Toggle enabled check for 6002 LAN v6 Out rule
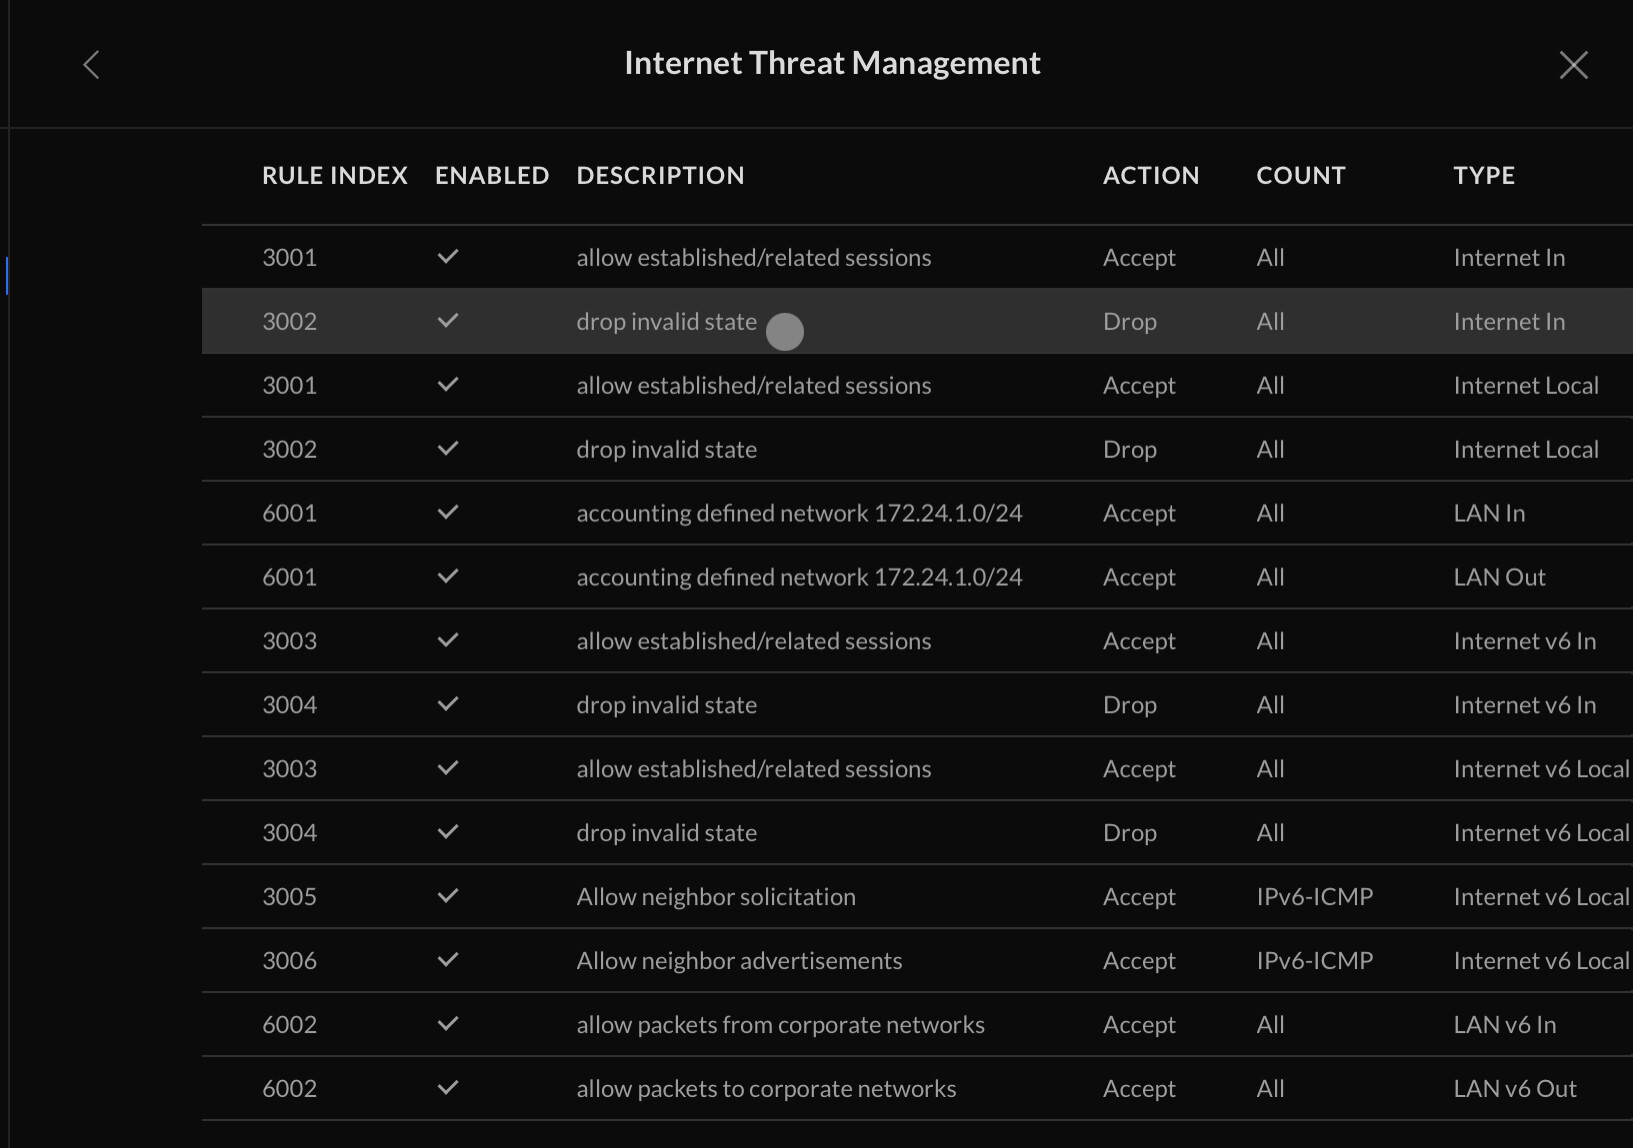1633x1148 pixels. click(448, 1088)
